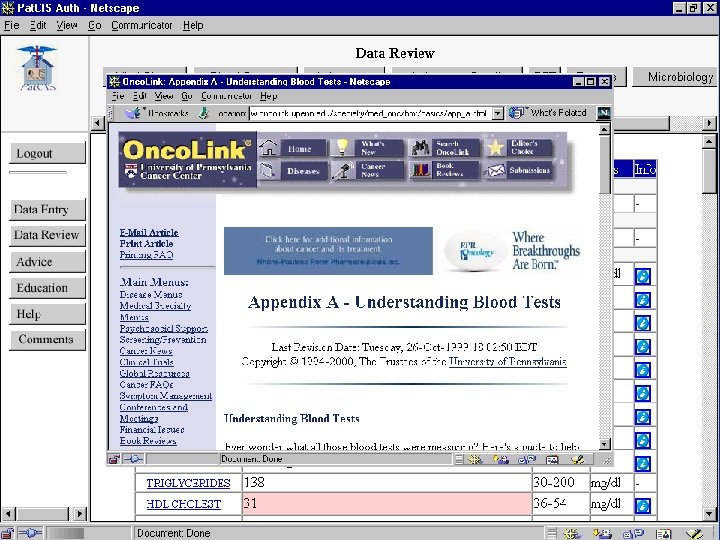Open Search OncoLink binoculars button

(x=444, y=148)
